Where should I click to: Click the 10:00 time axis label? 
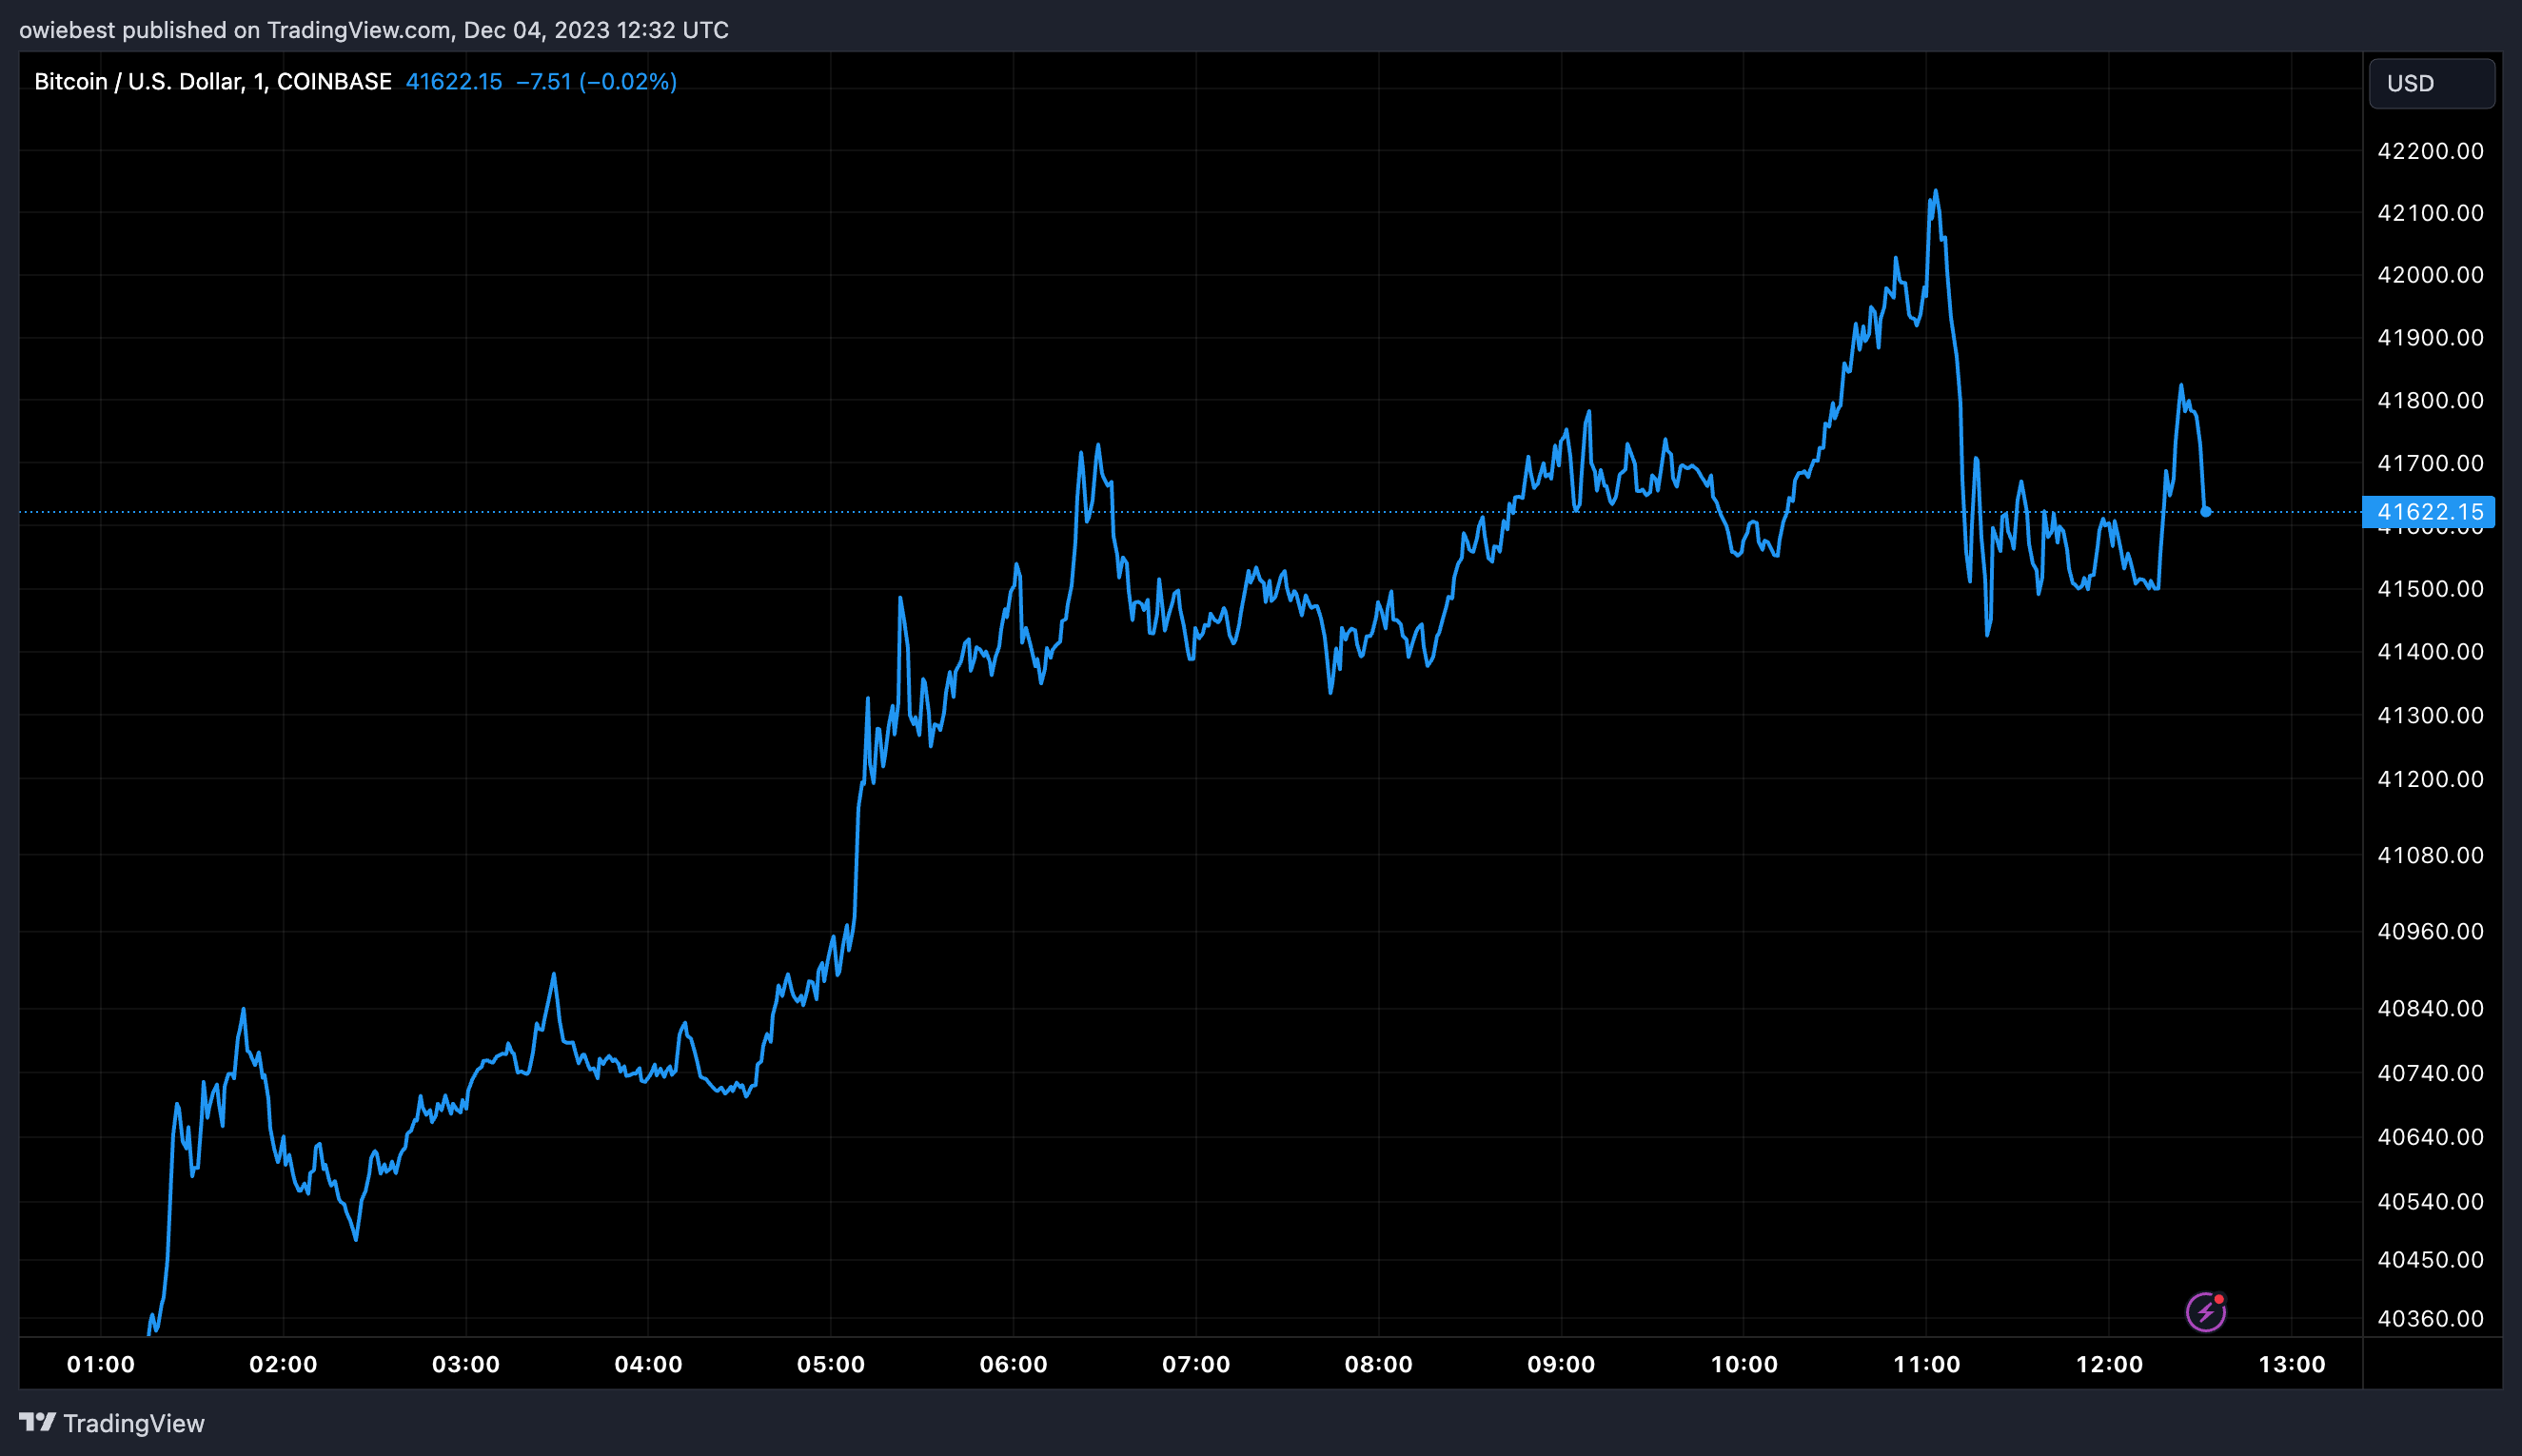[x=1744, y=1364]
